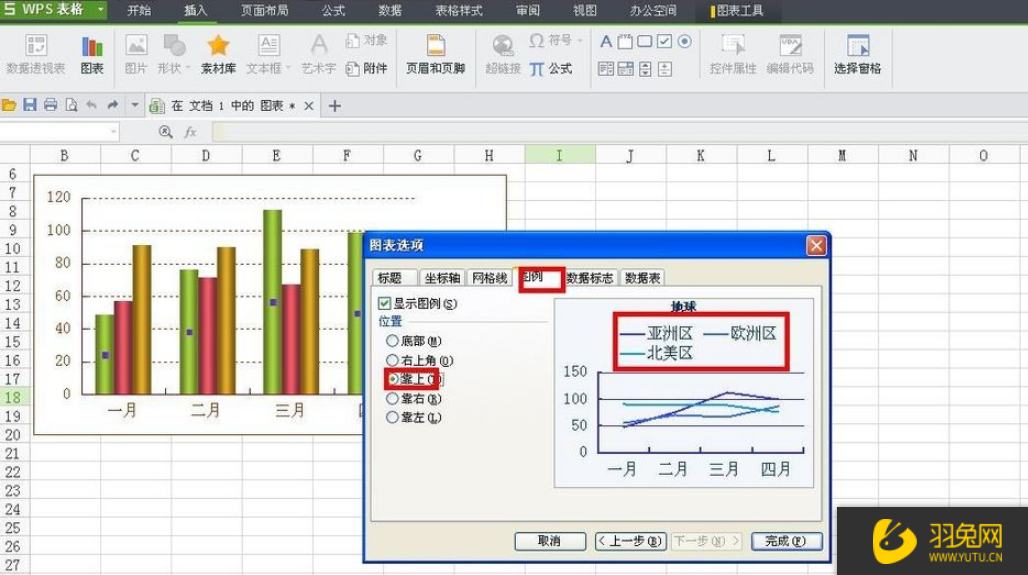Screen dimensions: 1028x575
Task: Click the print icon in quick toolbar
Action: click(50, 105)
